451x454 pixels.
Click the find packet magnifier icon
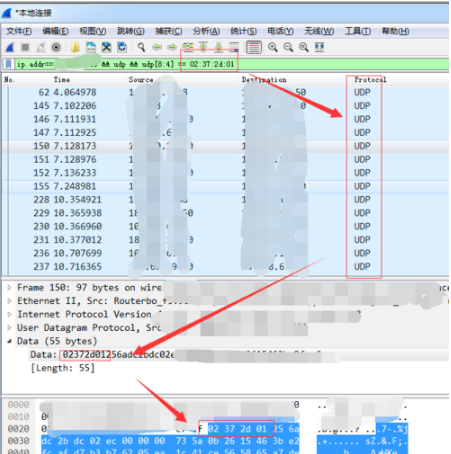[x=141, y=47]
